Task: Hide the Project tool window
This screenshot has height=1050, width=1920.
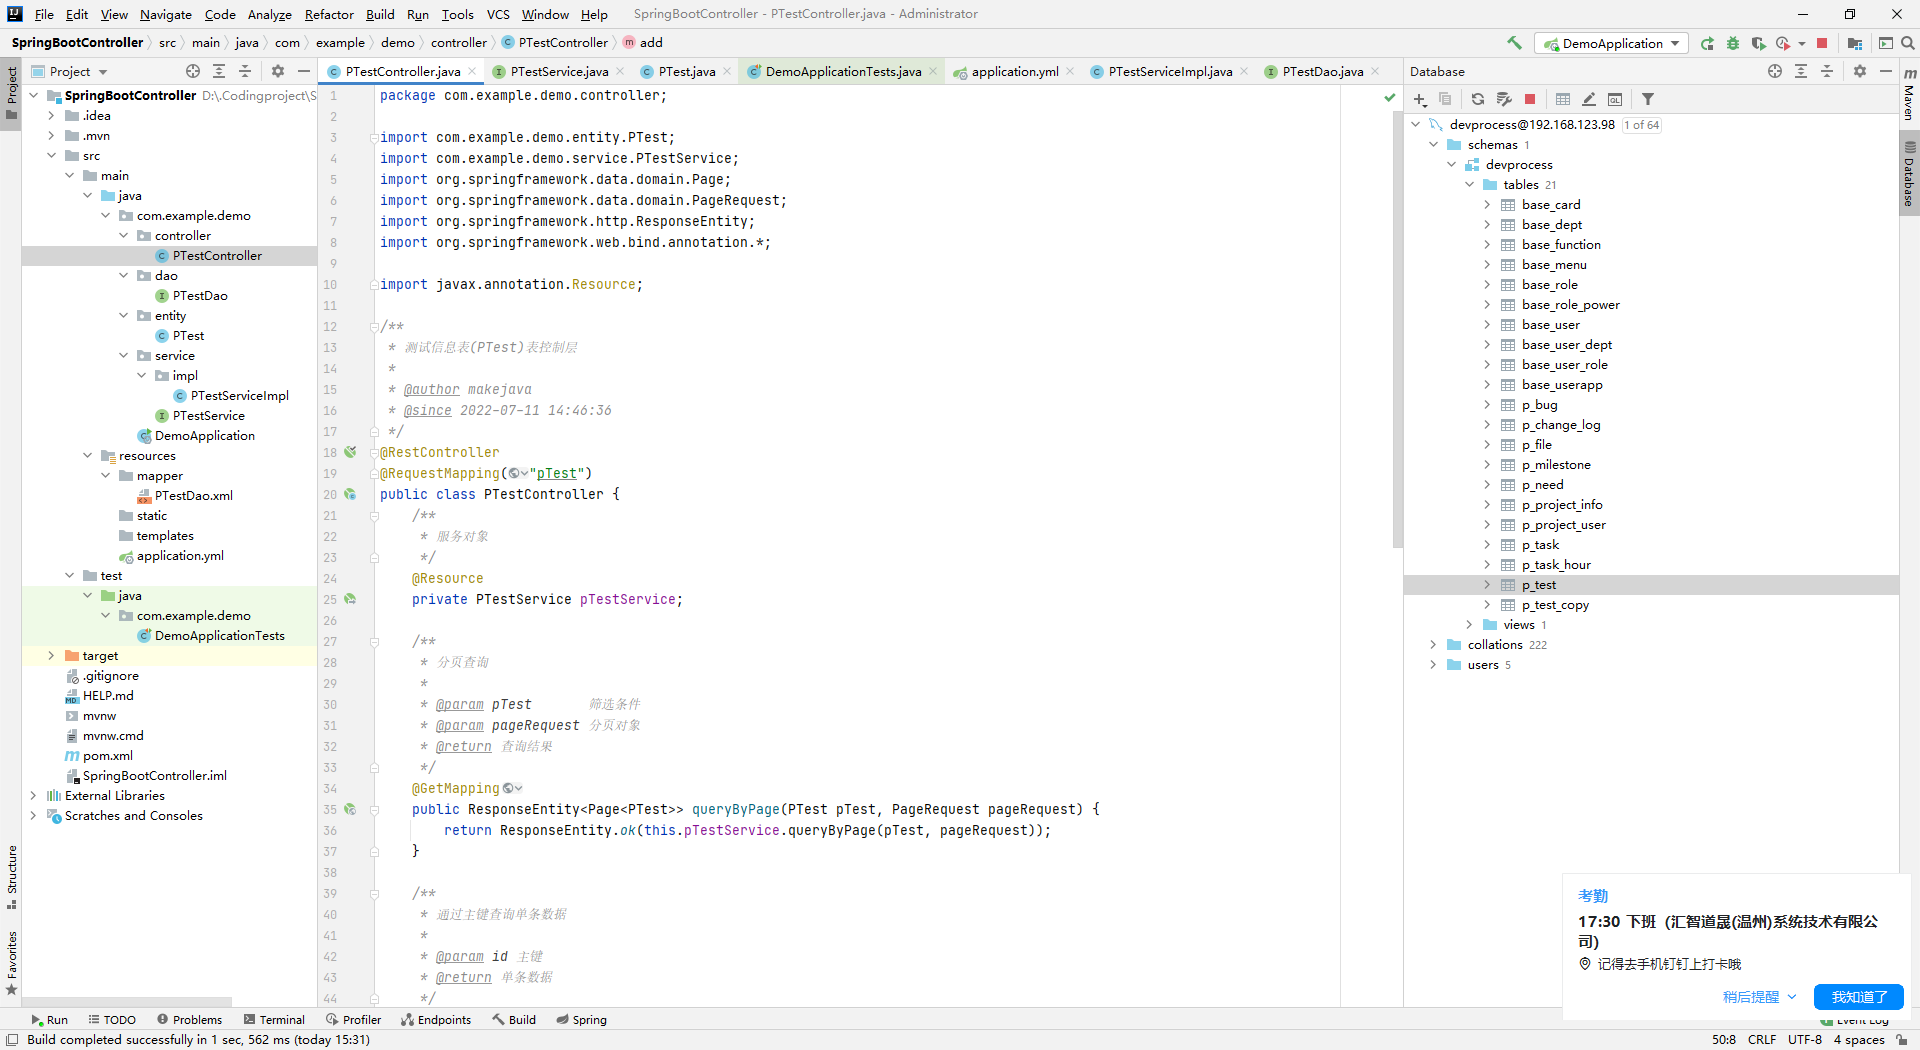Action: [x=304, y=71]
